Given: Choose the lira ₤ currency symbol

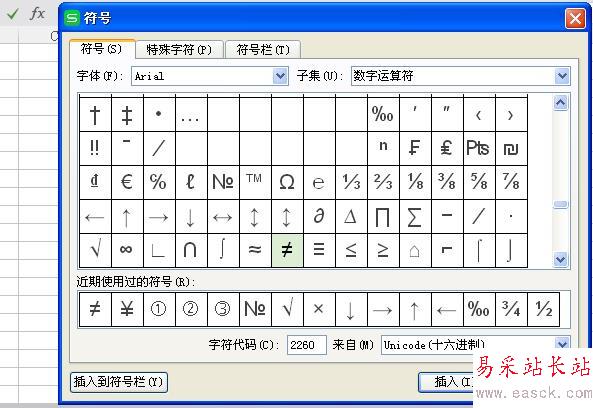Looking at the screenshot, I should click(x=447, y=148).
